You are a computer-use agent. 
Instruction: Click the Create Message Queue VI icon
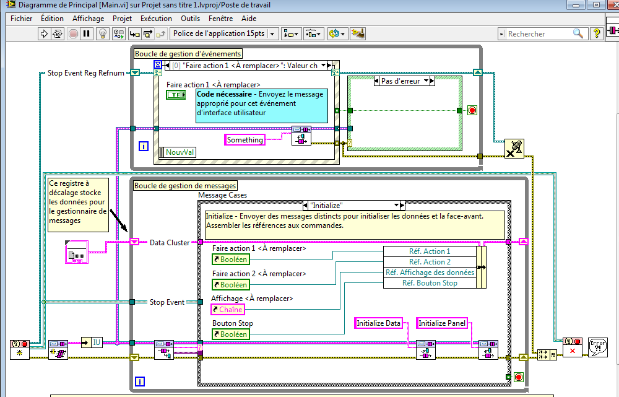click(x=58, y=350)
